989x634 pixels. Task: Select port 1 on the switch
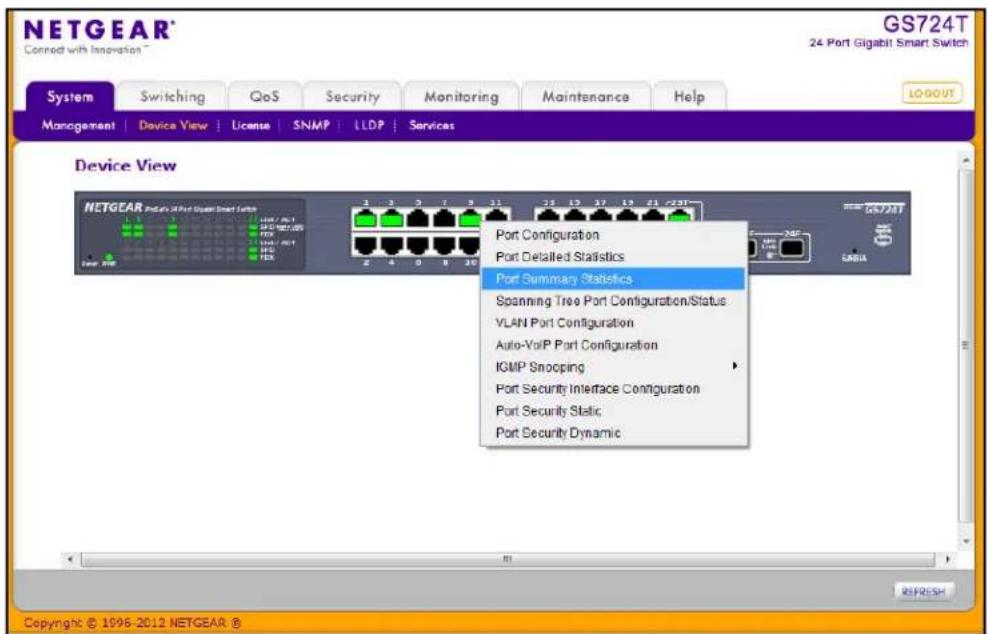pos(365,218)
